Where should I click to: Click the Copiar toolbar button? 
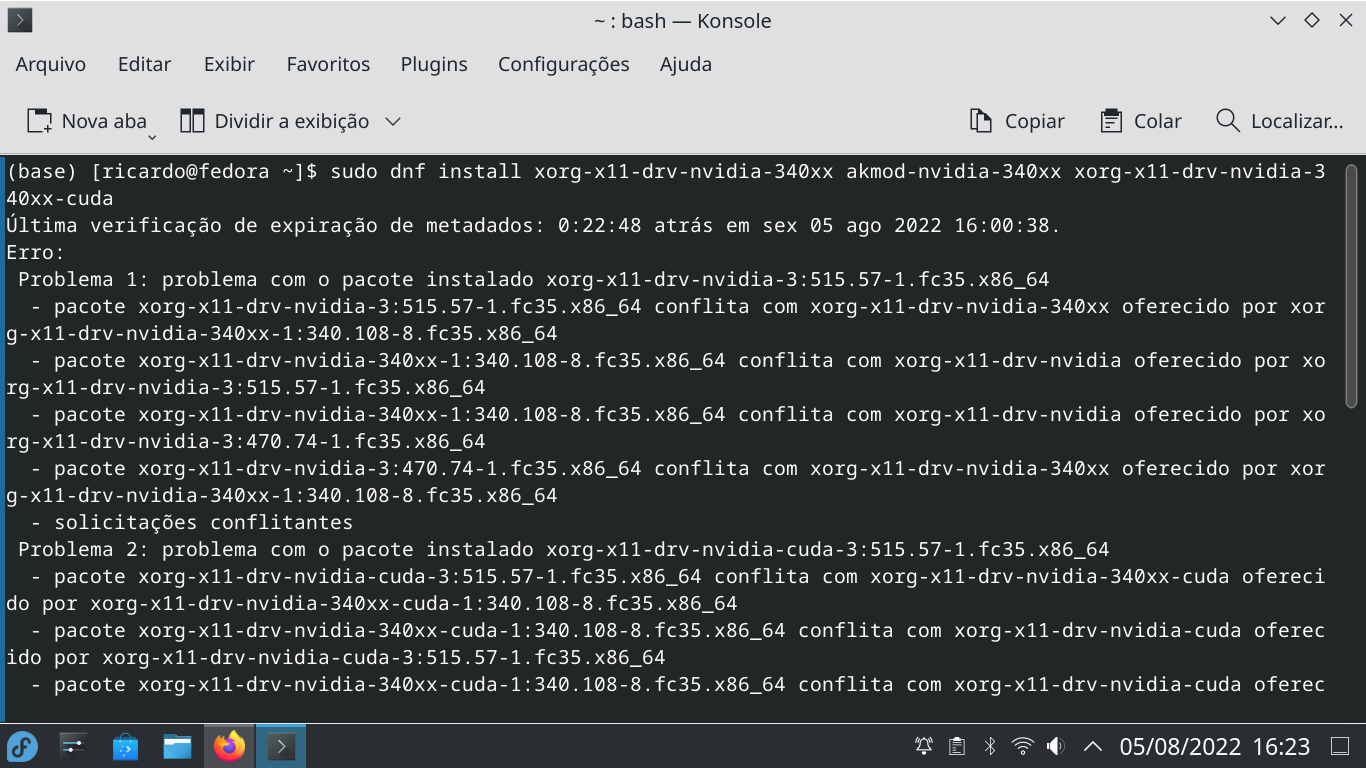pyautogui.click(x=1017, y=121)
